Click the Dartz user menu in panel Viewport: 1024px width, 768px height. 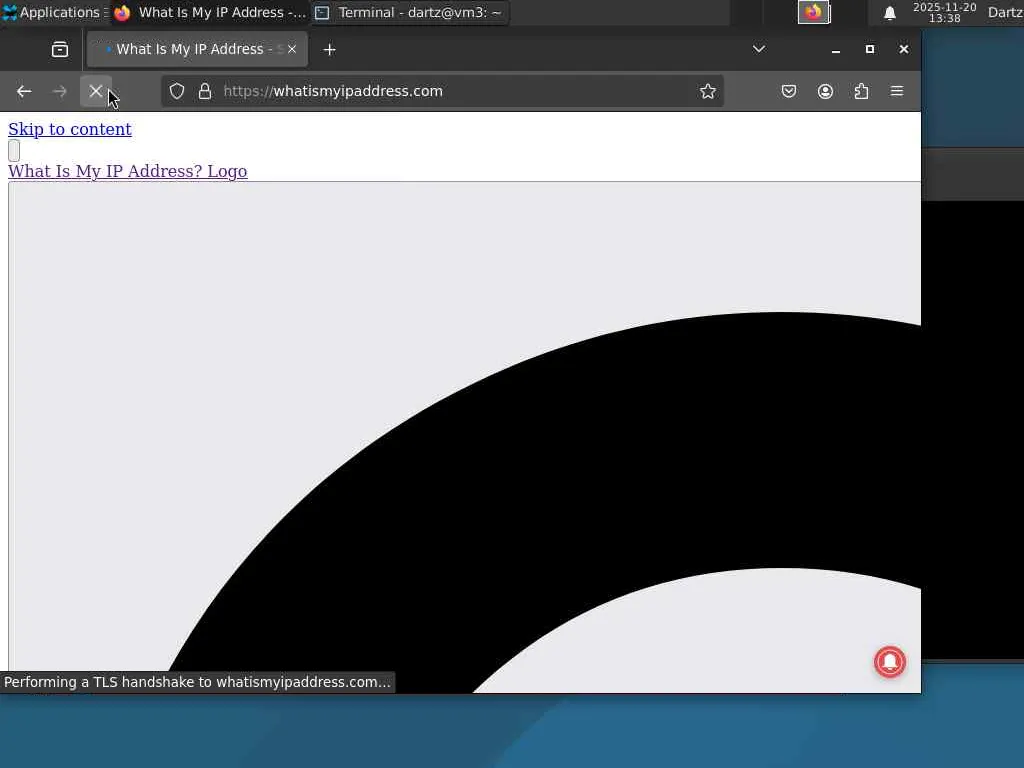(x=1005, y=12)
